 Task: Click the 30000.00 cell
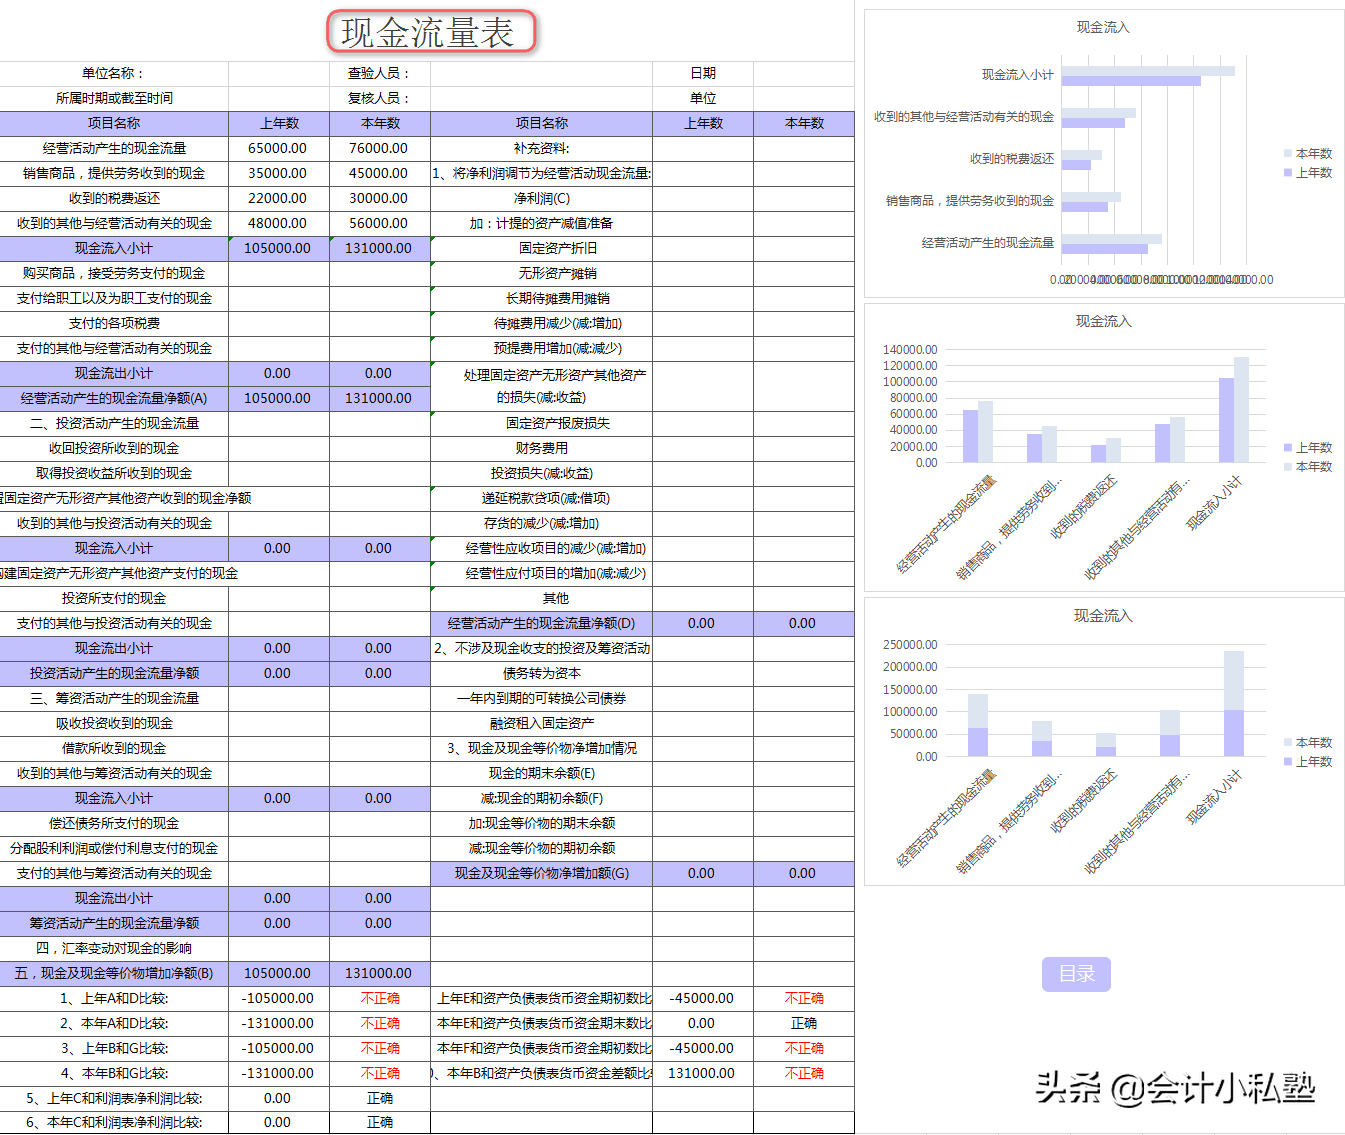pyautogui.click(x=380, y=198)
